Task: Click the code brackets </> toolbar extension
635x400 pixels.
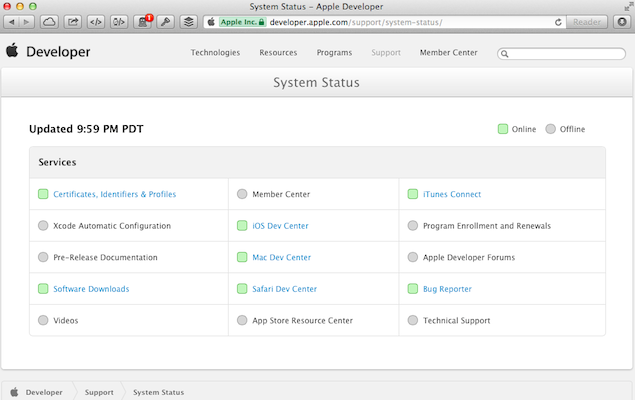Action: [96, 22]
